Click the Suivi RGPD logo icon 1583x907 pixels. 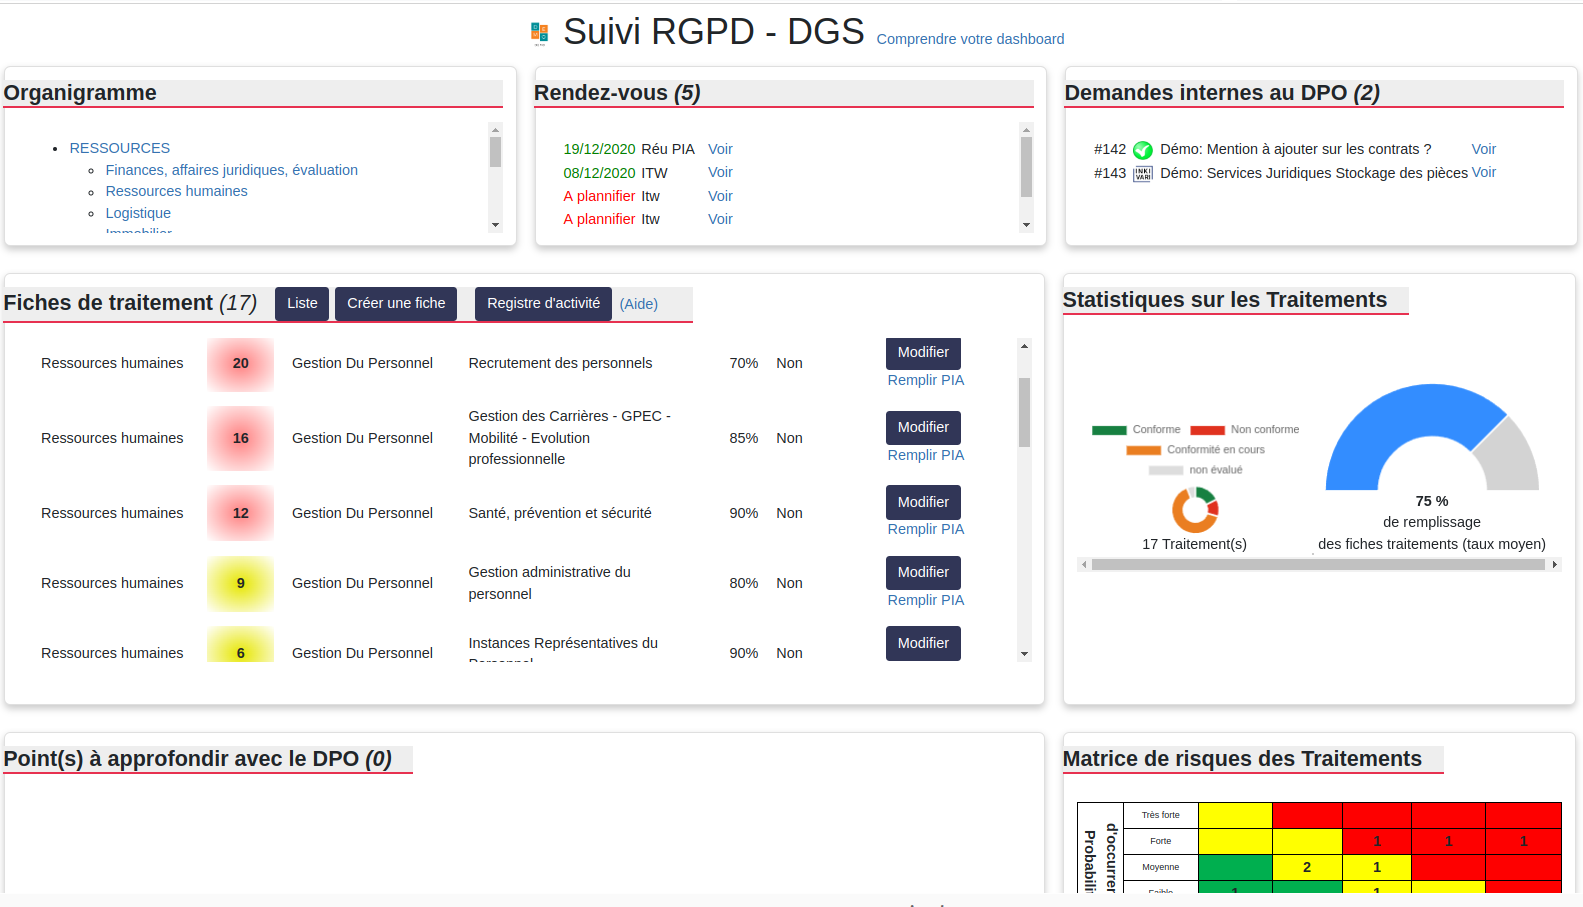pos(540,33)
